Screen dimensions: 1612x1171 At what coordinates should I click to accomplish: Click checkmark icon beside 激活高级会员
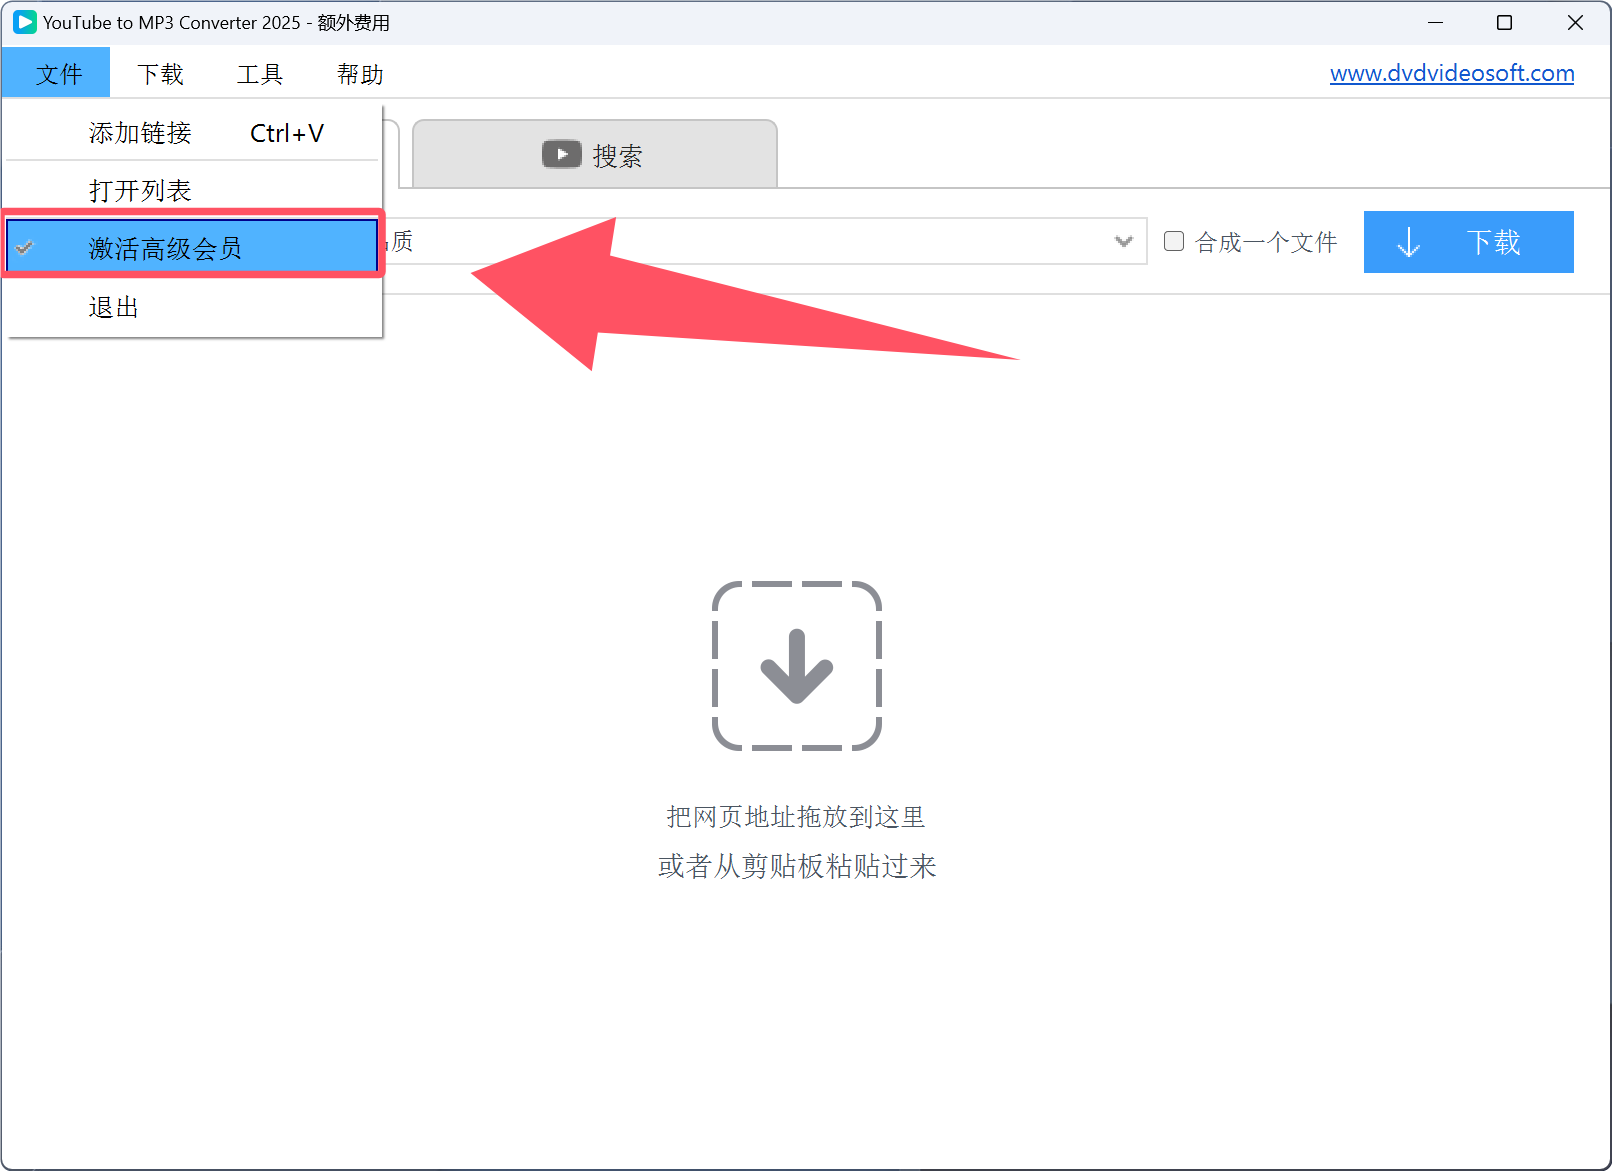pyautogui.click(x=25, y=248)
